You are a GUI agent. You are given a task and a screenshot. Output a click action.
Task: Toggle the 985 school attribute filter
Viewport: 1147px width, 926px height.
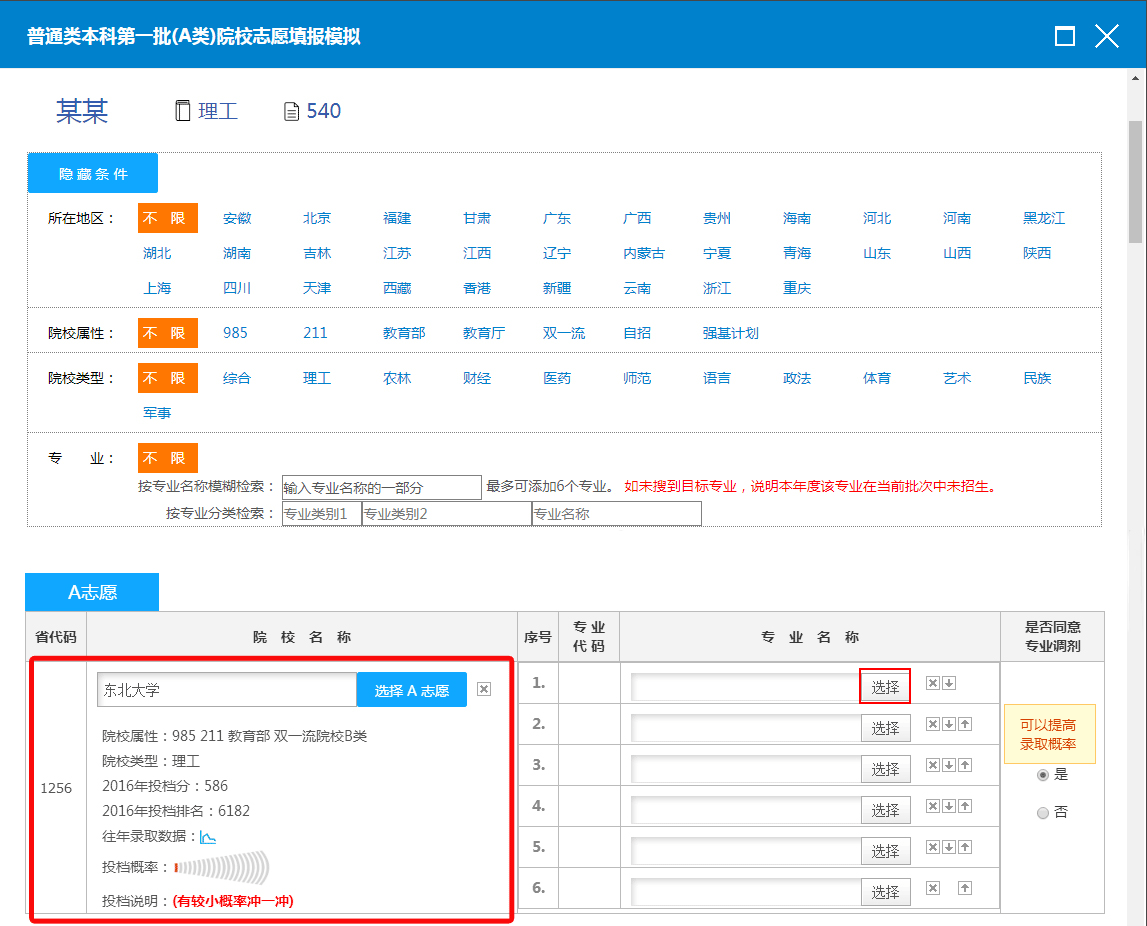(x=235, y=333)
